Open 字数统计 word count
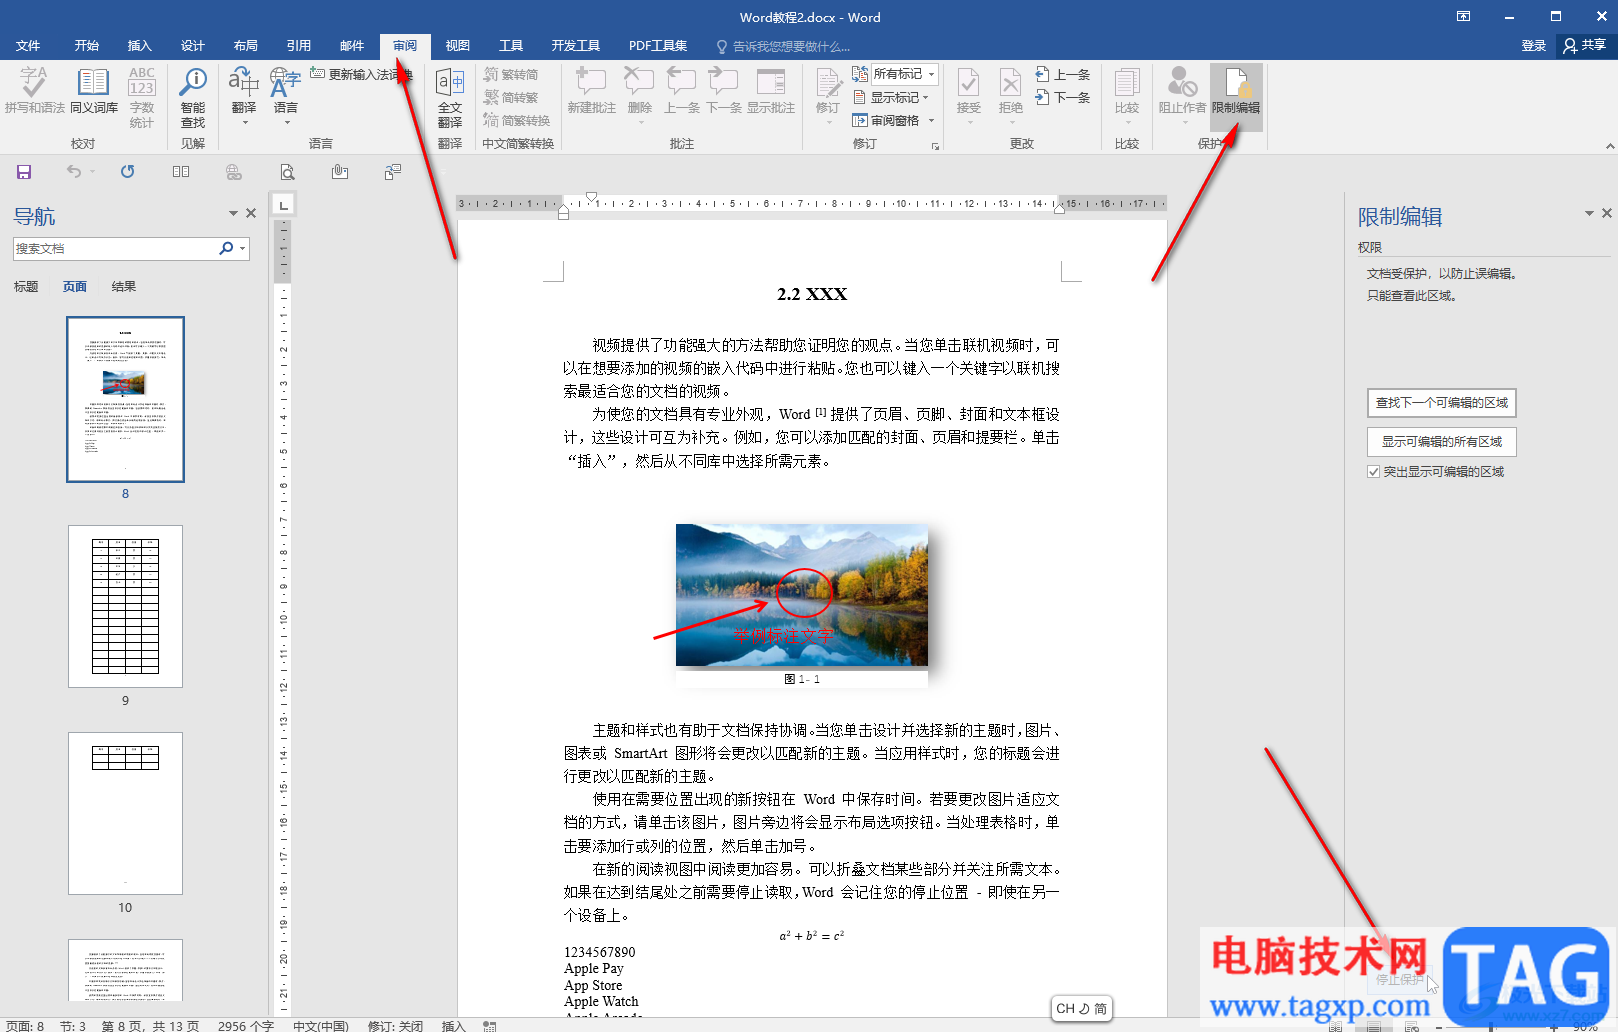Viewport: 1618px width, 1032px height. click(142, 97)
